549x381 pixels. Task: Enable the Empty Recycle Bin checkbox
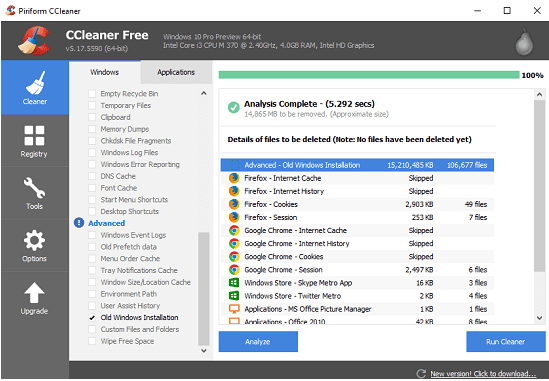pos(92,93)
